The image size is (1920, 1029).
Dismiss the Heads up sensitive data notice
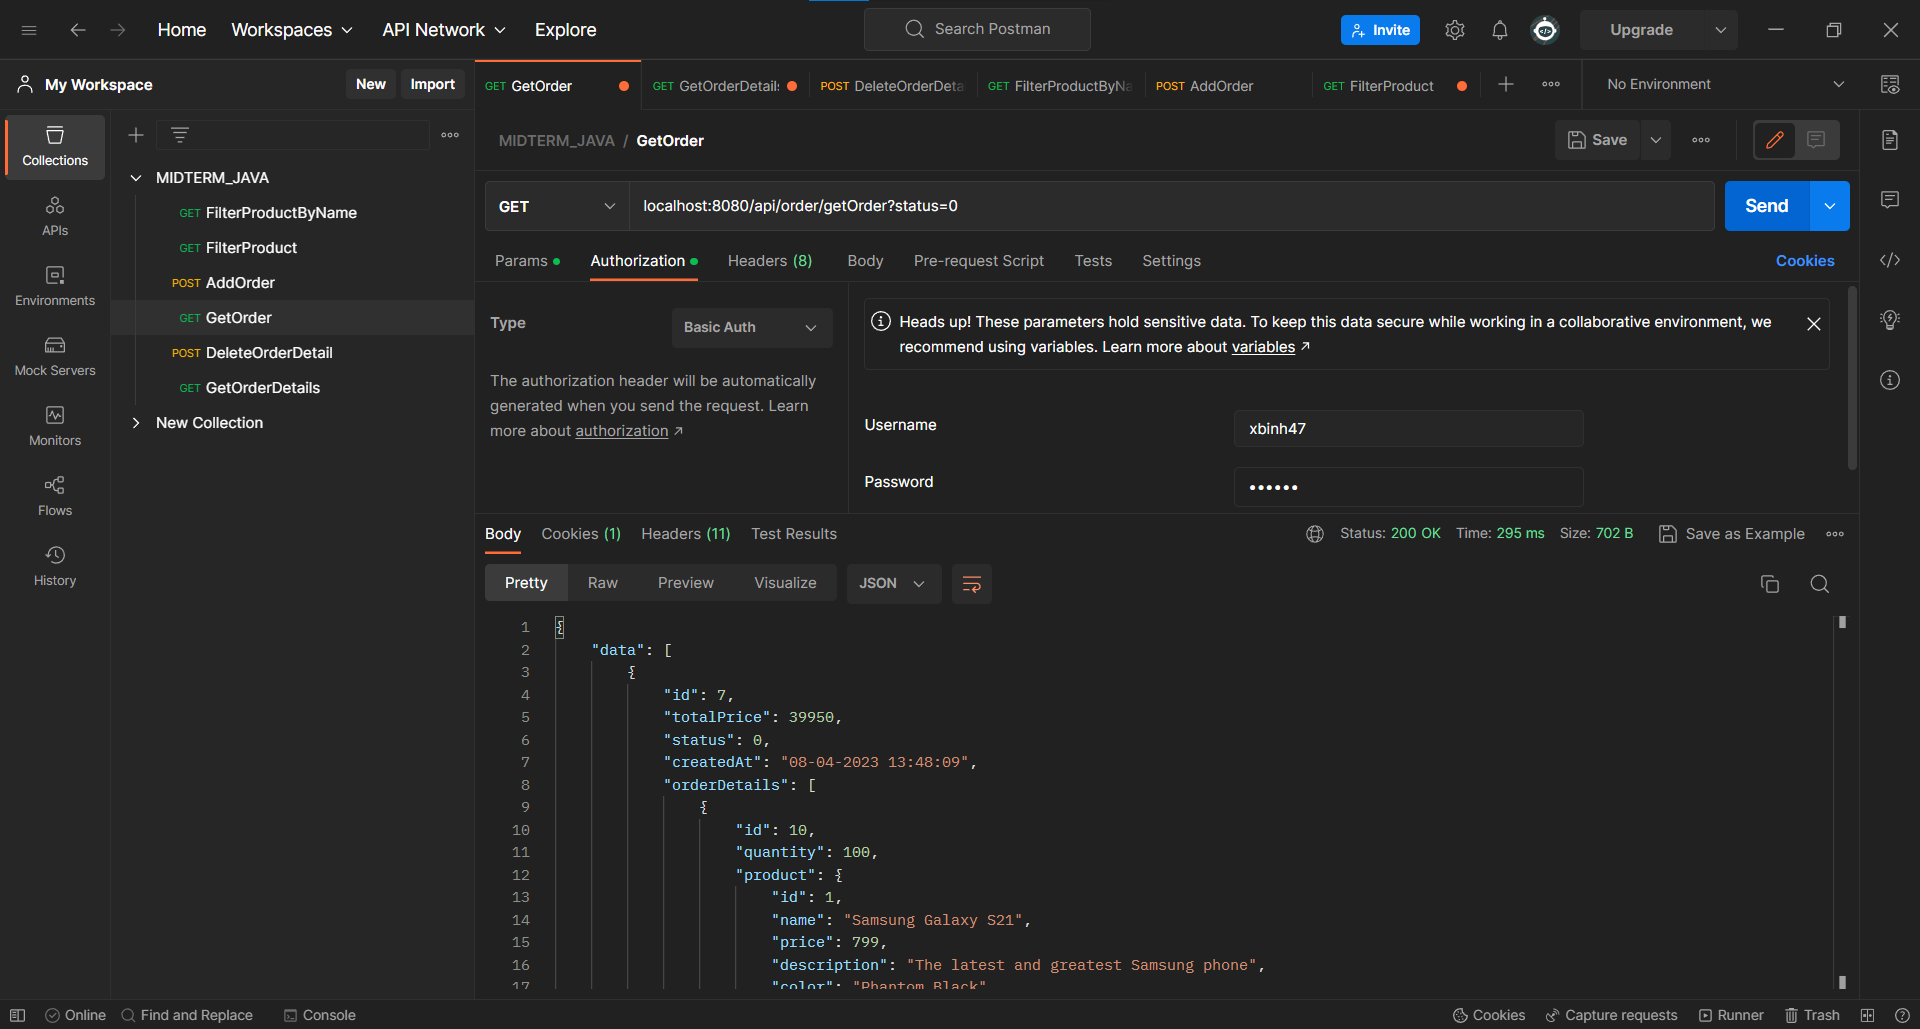1814,324
